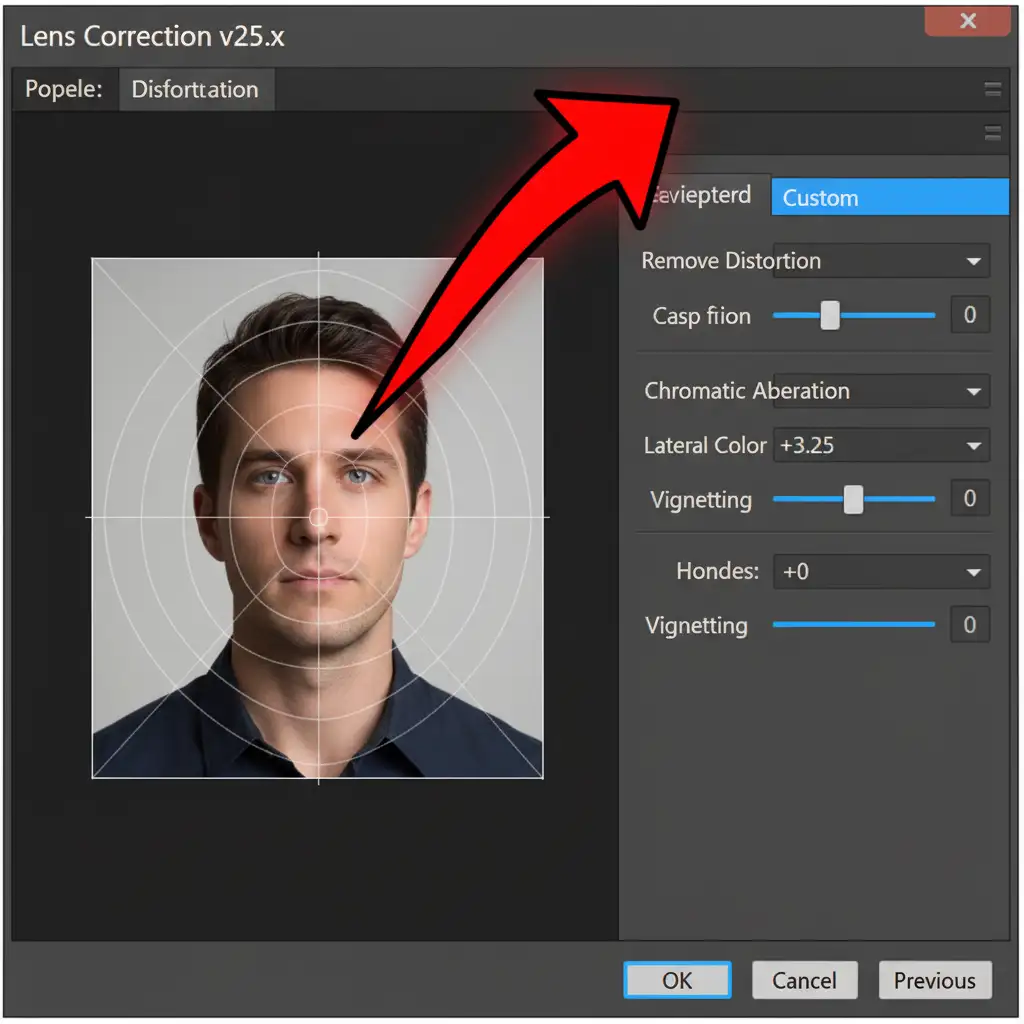The image size is (1024, 1024).
Task: Click the lower Vignetting value field
Action: pyautogui.click(x=969, y=626)
